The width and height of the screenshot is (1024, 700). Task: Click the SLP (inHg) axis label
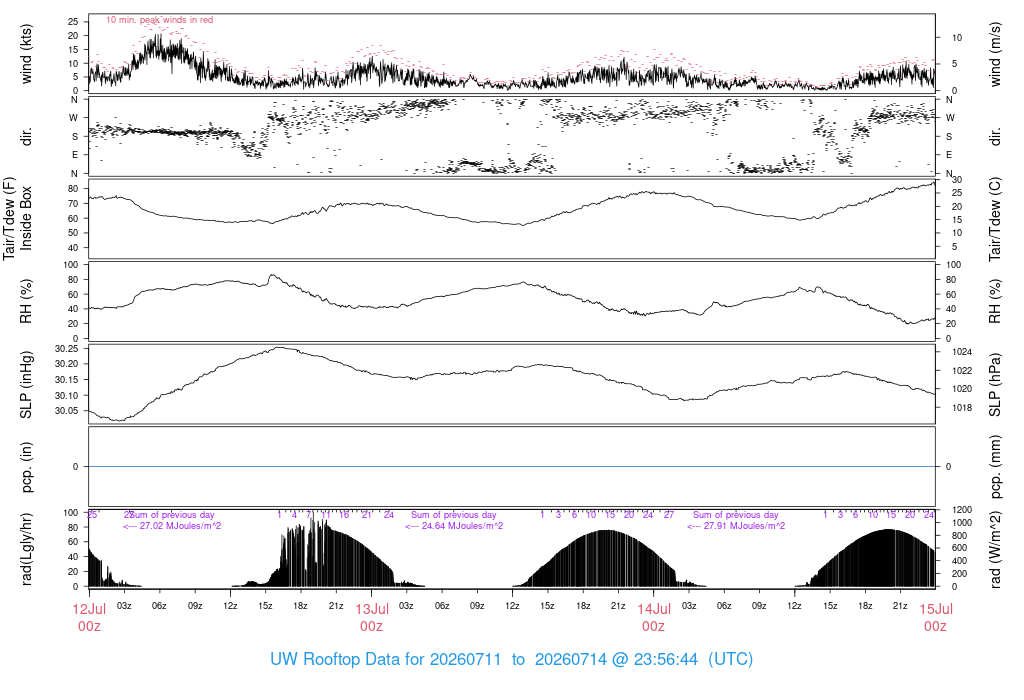(x=26, y=384)
